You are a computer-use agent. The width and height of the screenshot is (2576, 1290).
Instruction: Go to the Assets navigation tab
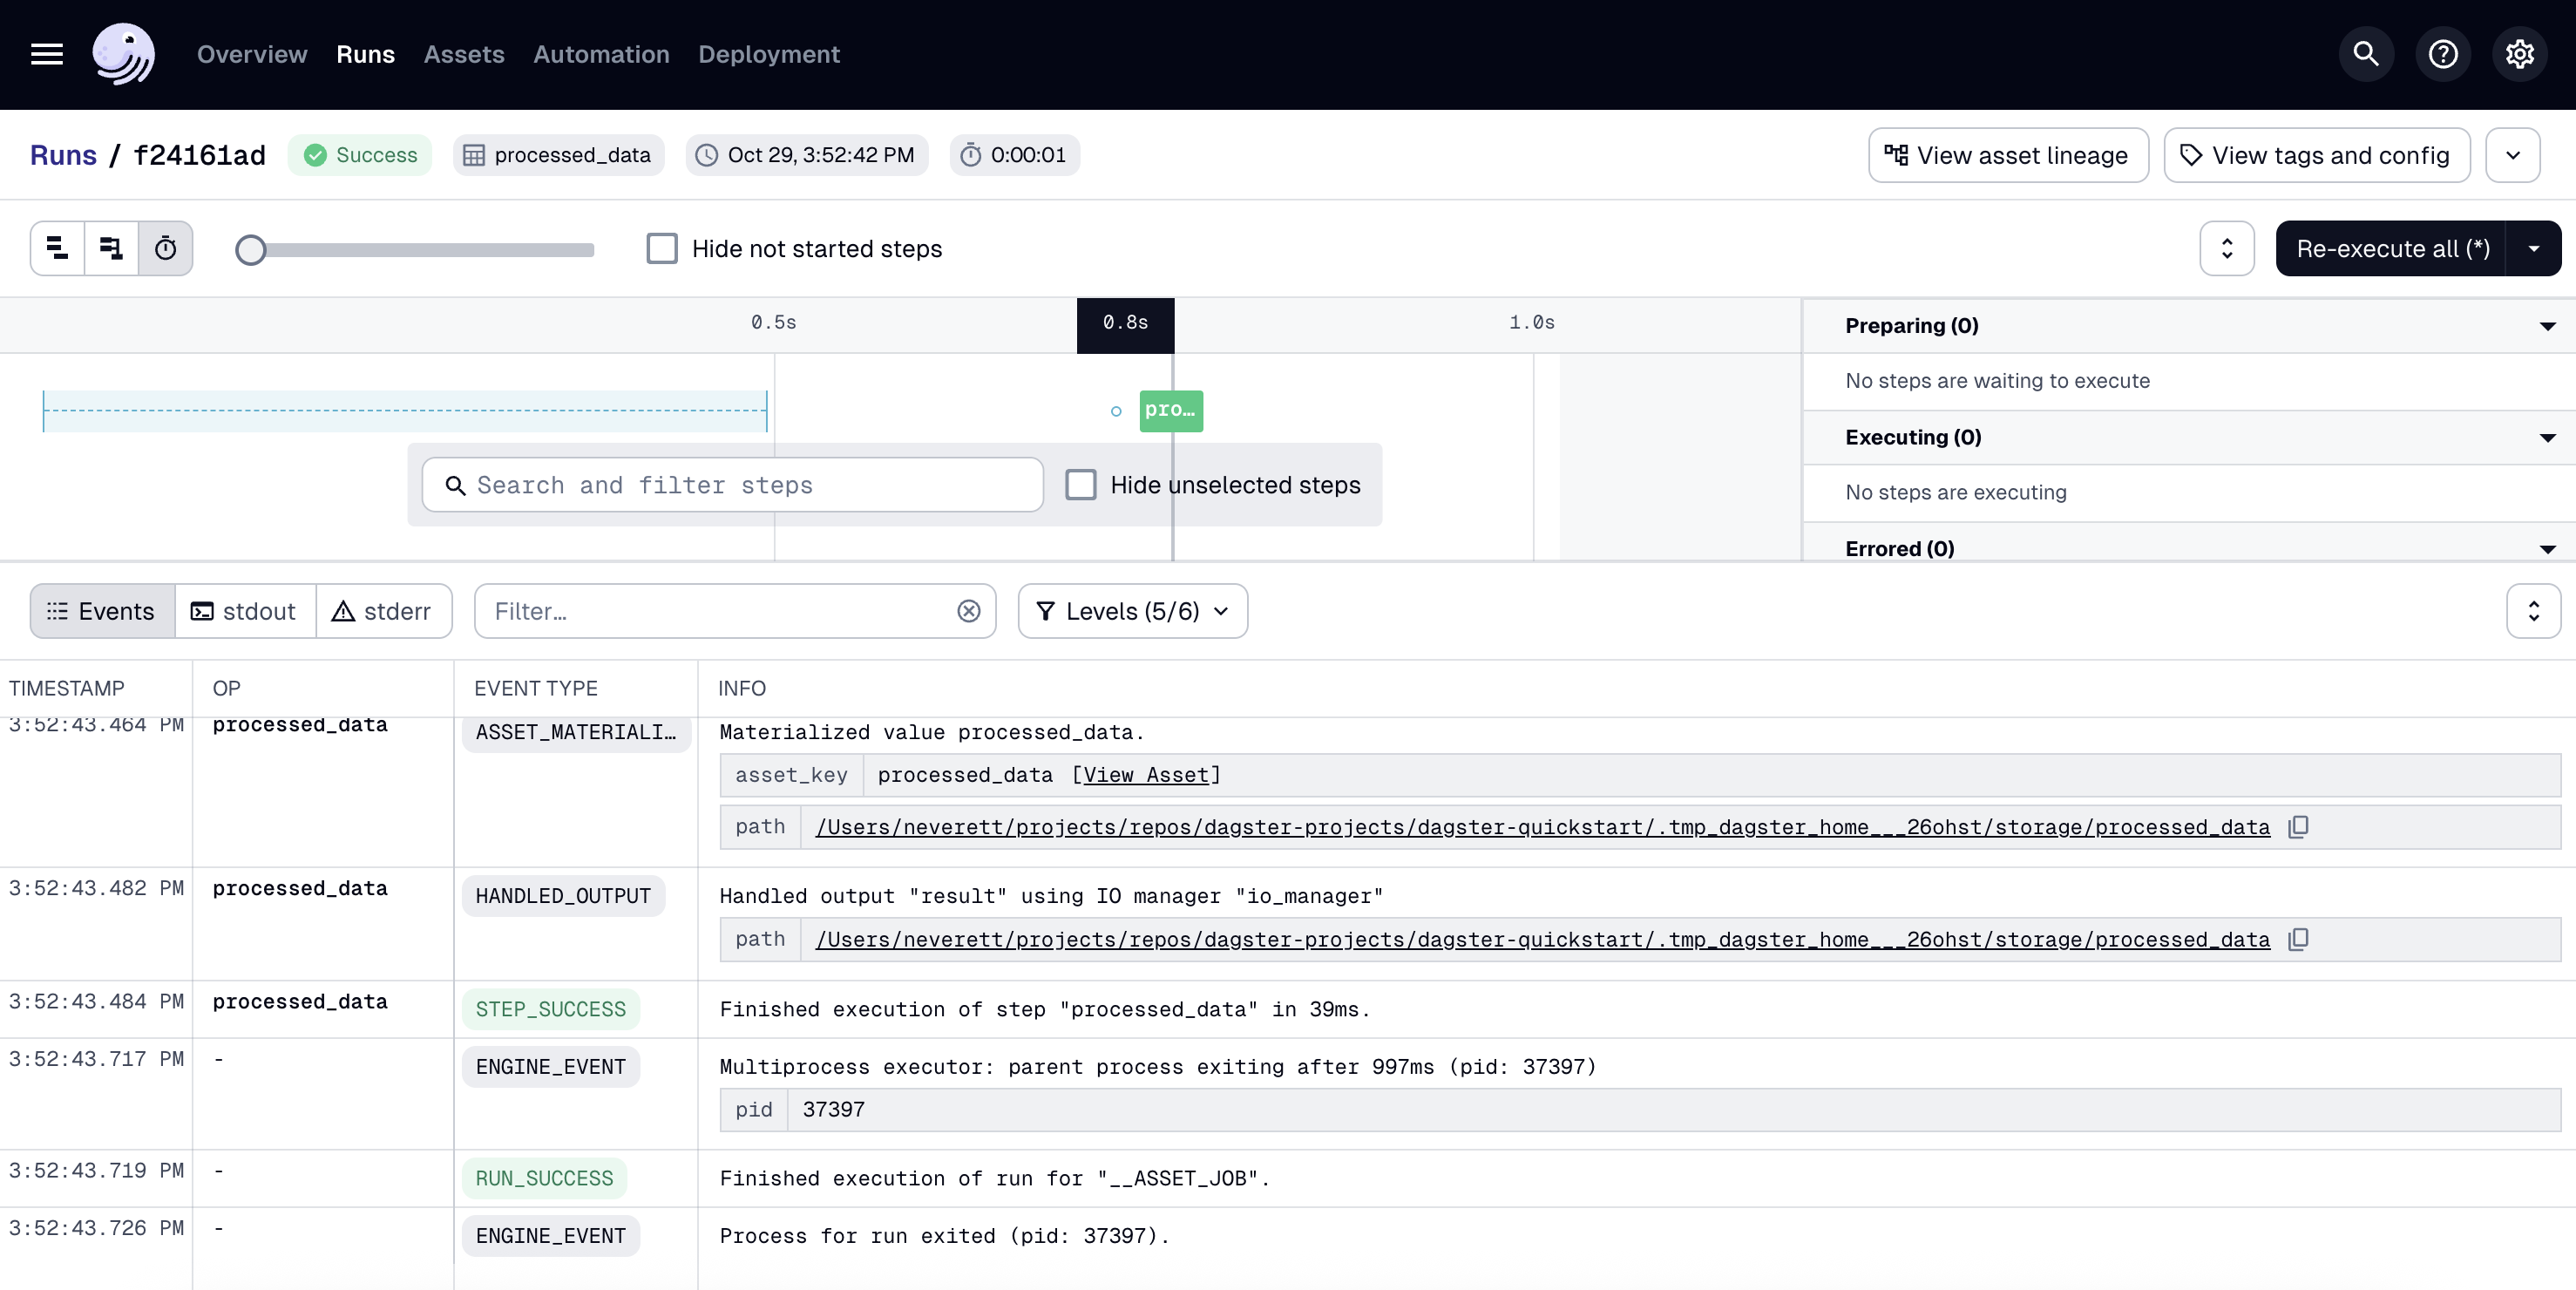(464, 54)
